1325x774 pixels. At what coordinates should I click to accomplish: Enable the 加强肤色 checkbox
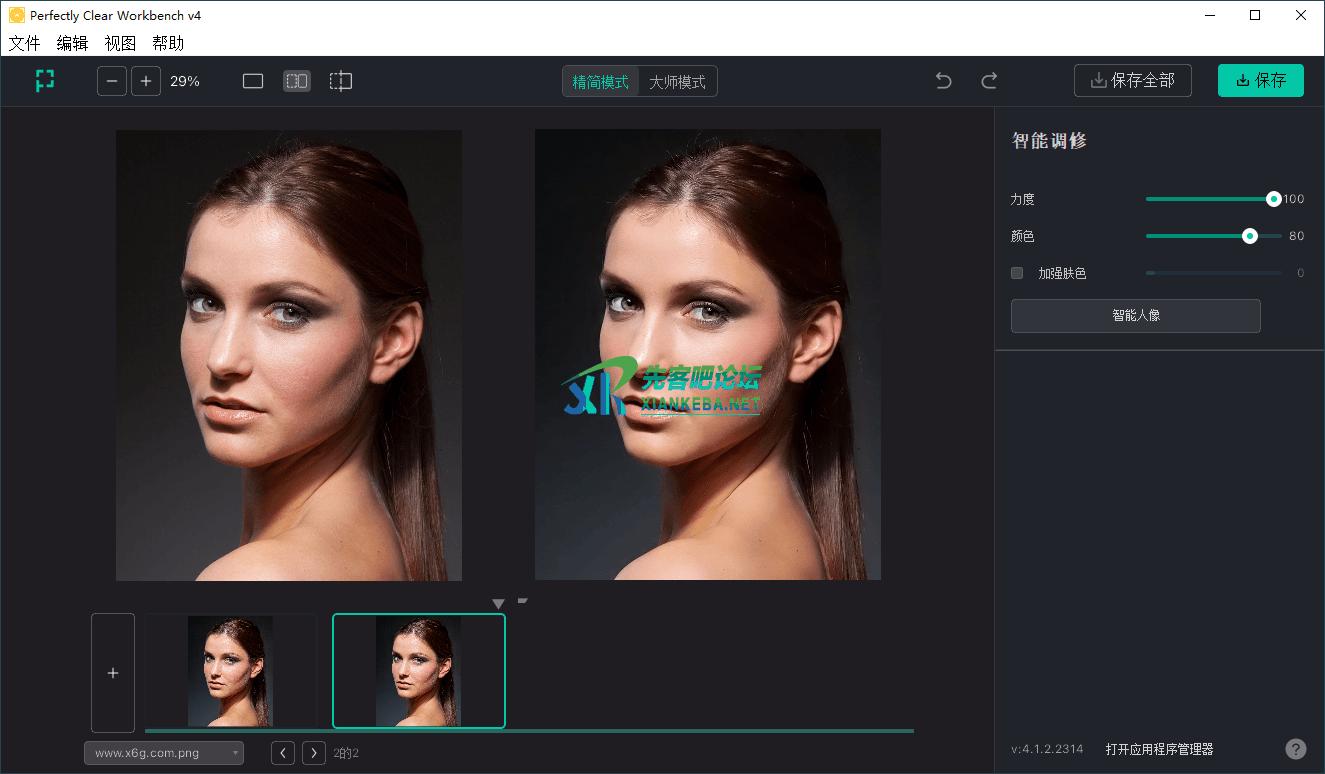(x=1017, y=273)
